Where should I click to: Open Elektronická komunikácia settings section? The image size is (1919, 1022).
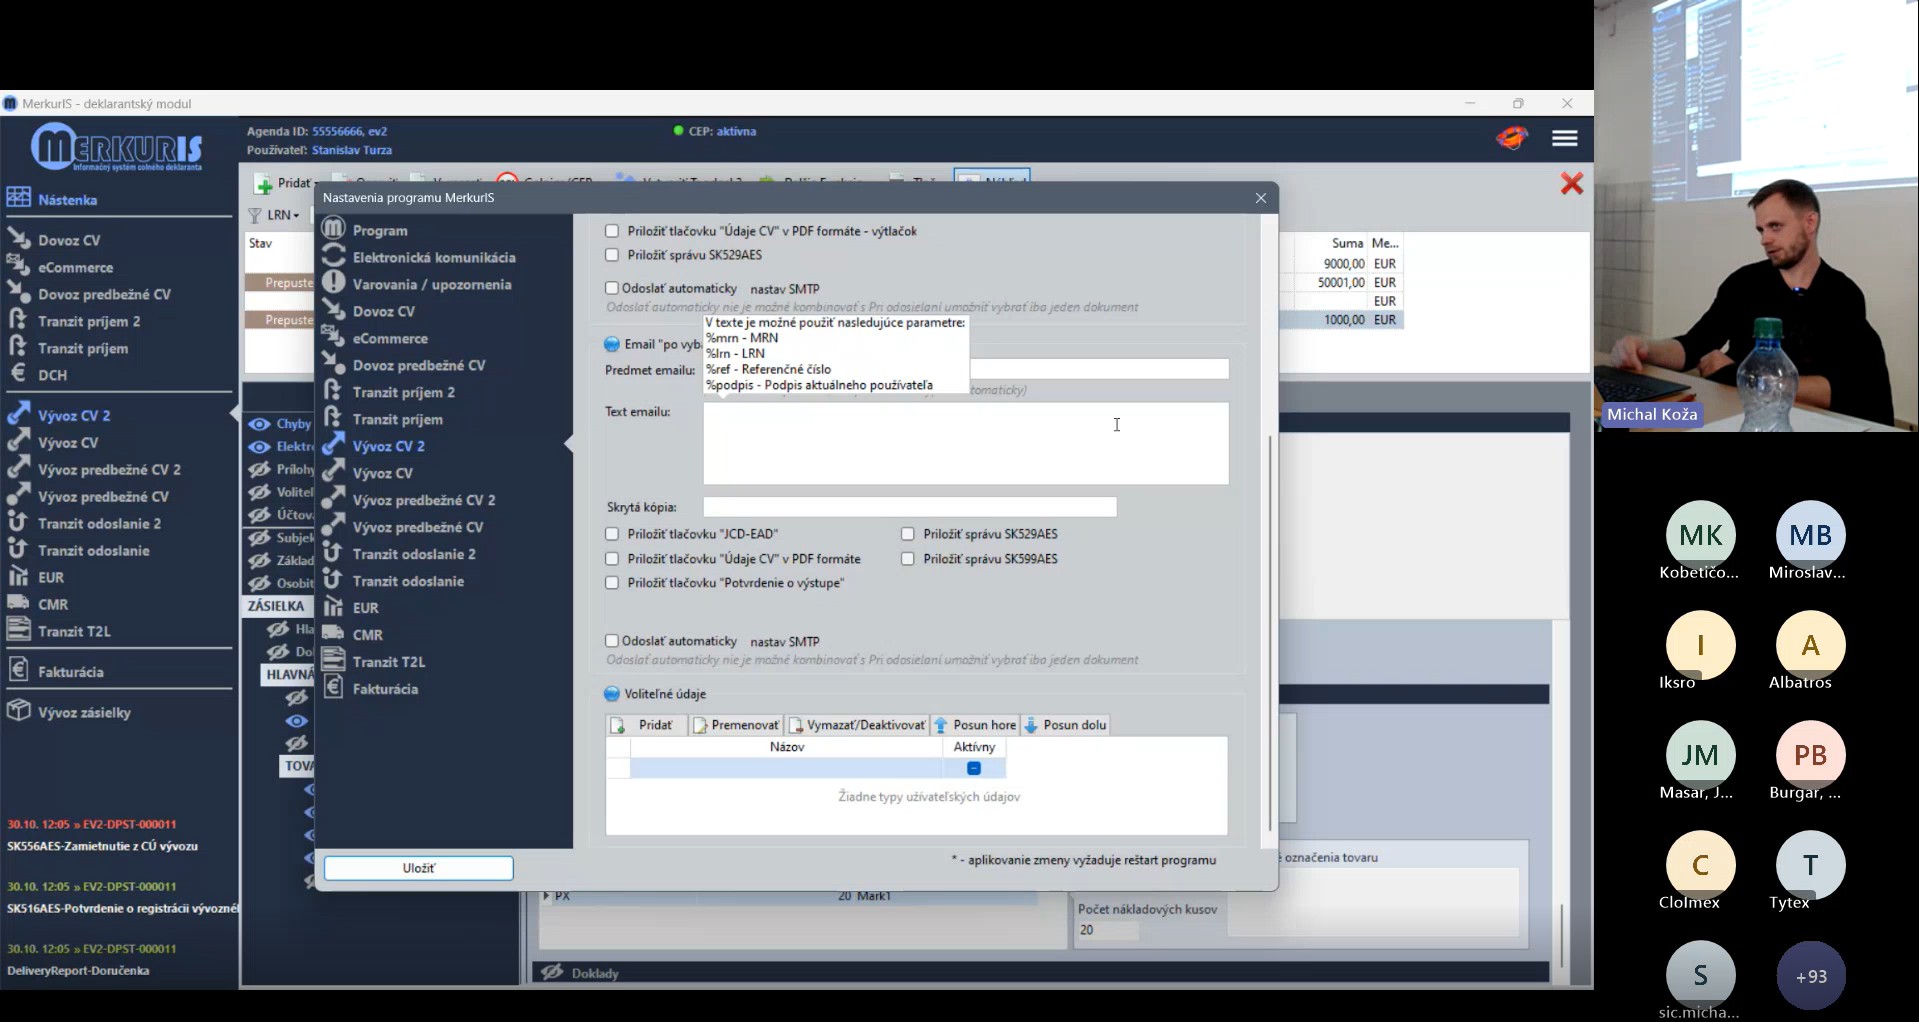[433, 257]
